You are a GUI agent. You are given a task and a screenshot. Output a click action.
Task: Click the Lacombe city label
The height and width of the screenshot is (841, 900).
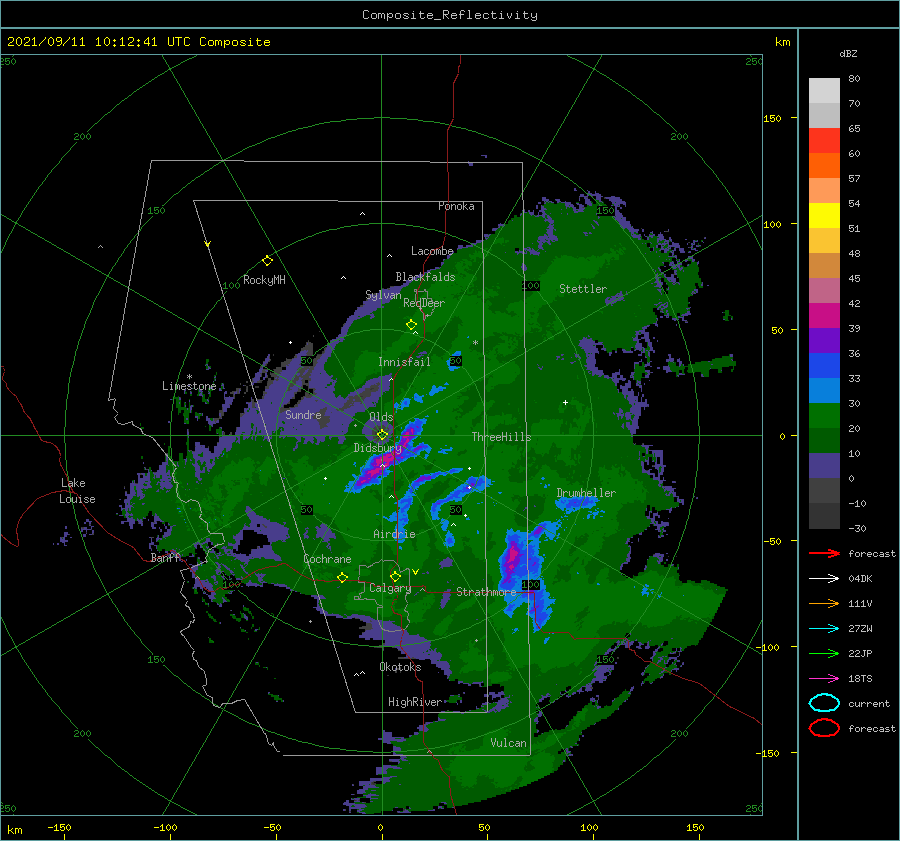coord(432,251)
